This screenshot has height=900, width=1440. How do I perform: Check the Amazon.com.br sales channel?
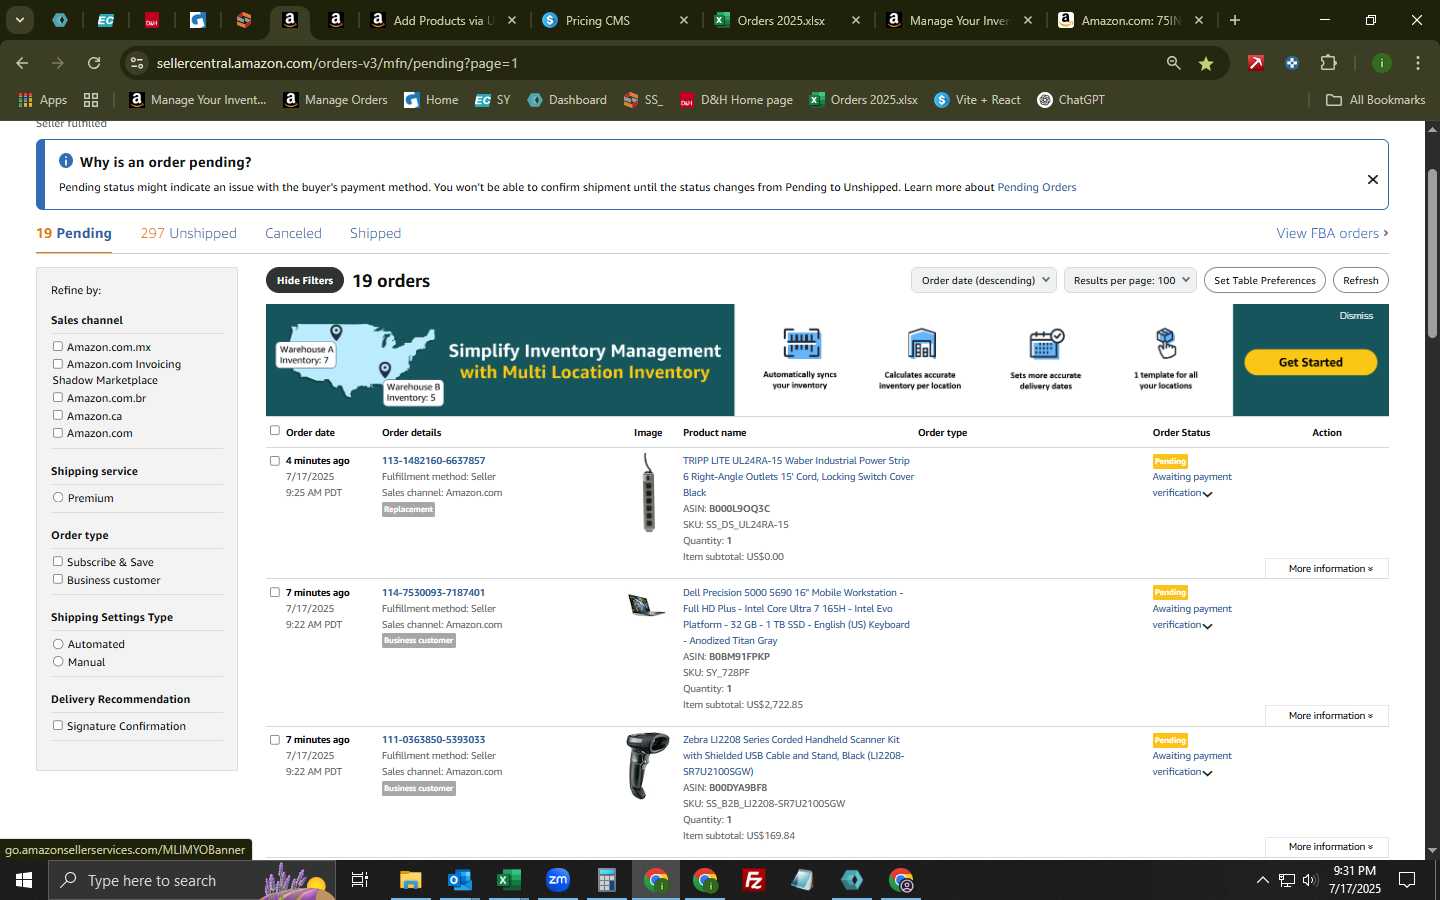(58, 397)
